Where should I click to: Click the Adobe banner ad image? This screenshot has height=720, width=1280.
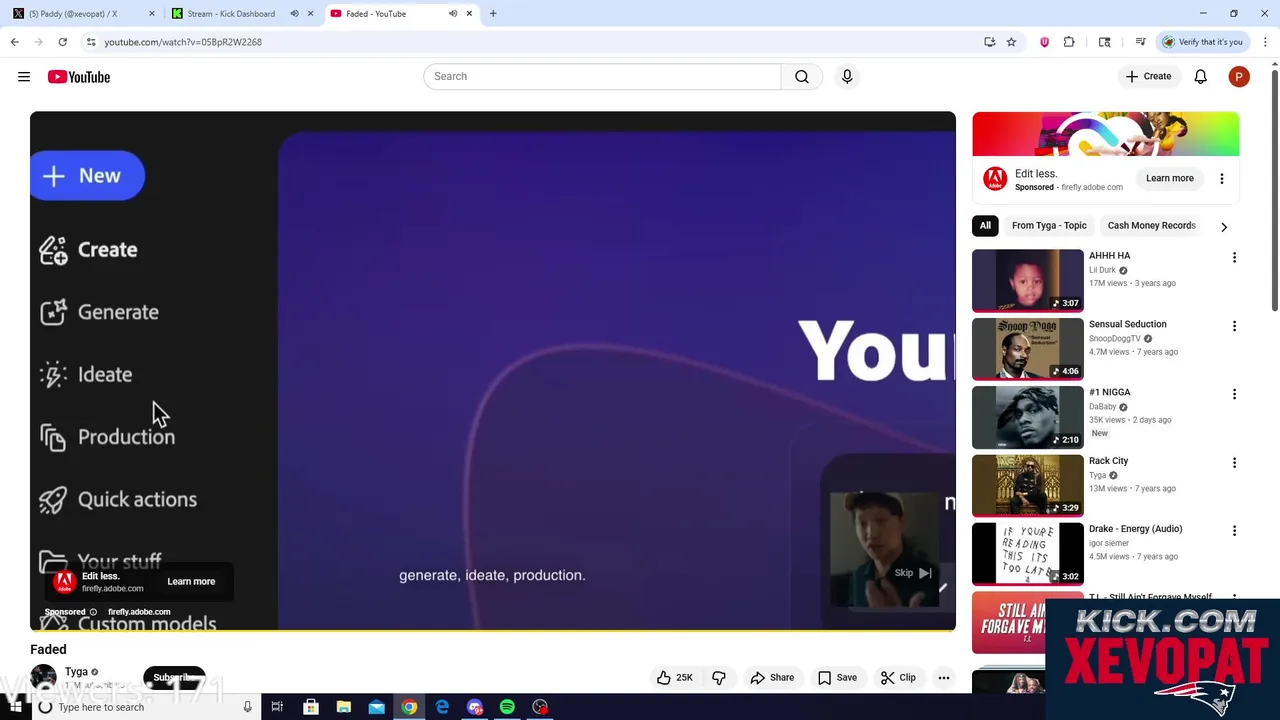point(1106,134)
